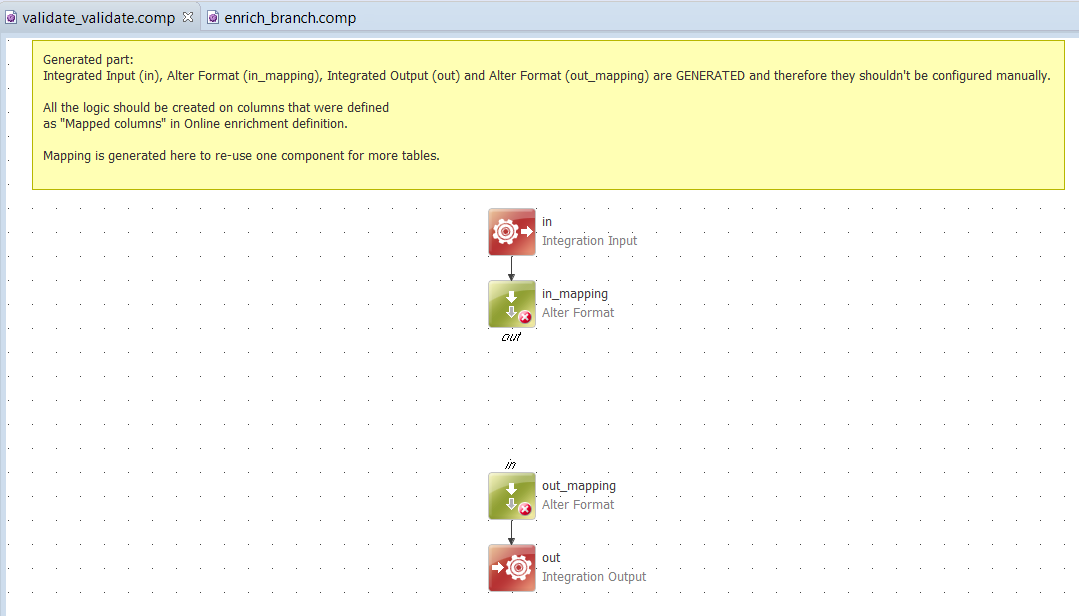
Task: Click the error badge on in_mapping component
Action: (524, 316)
